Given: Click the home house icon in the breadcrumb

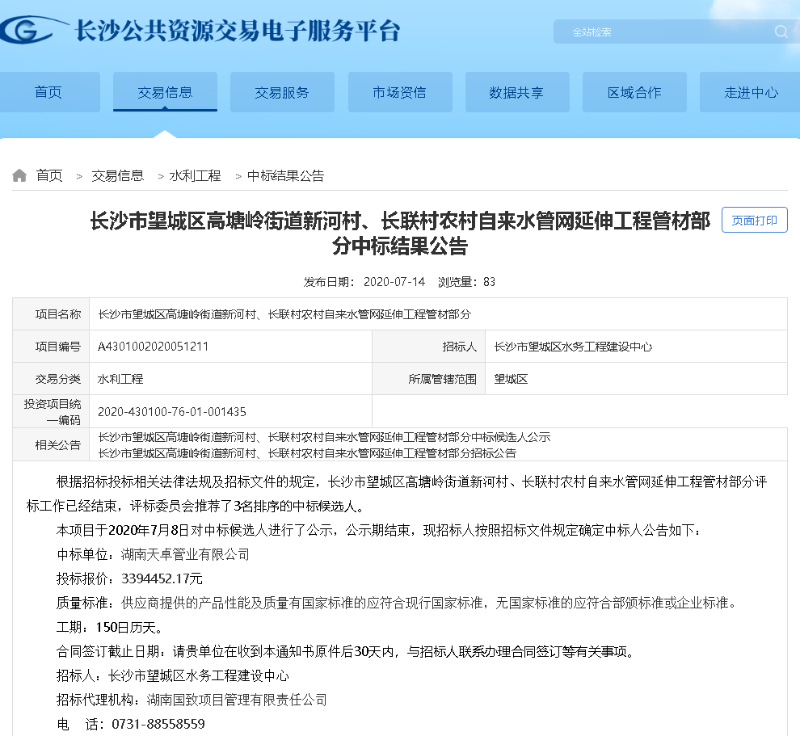Looking at the screenshot, I should 17,175.
